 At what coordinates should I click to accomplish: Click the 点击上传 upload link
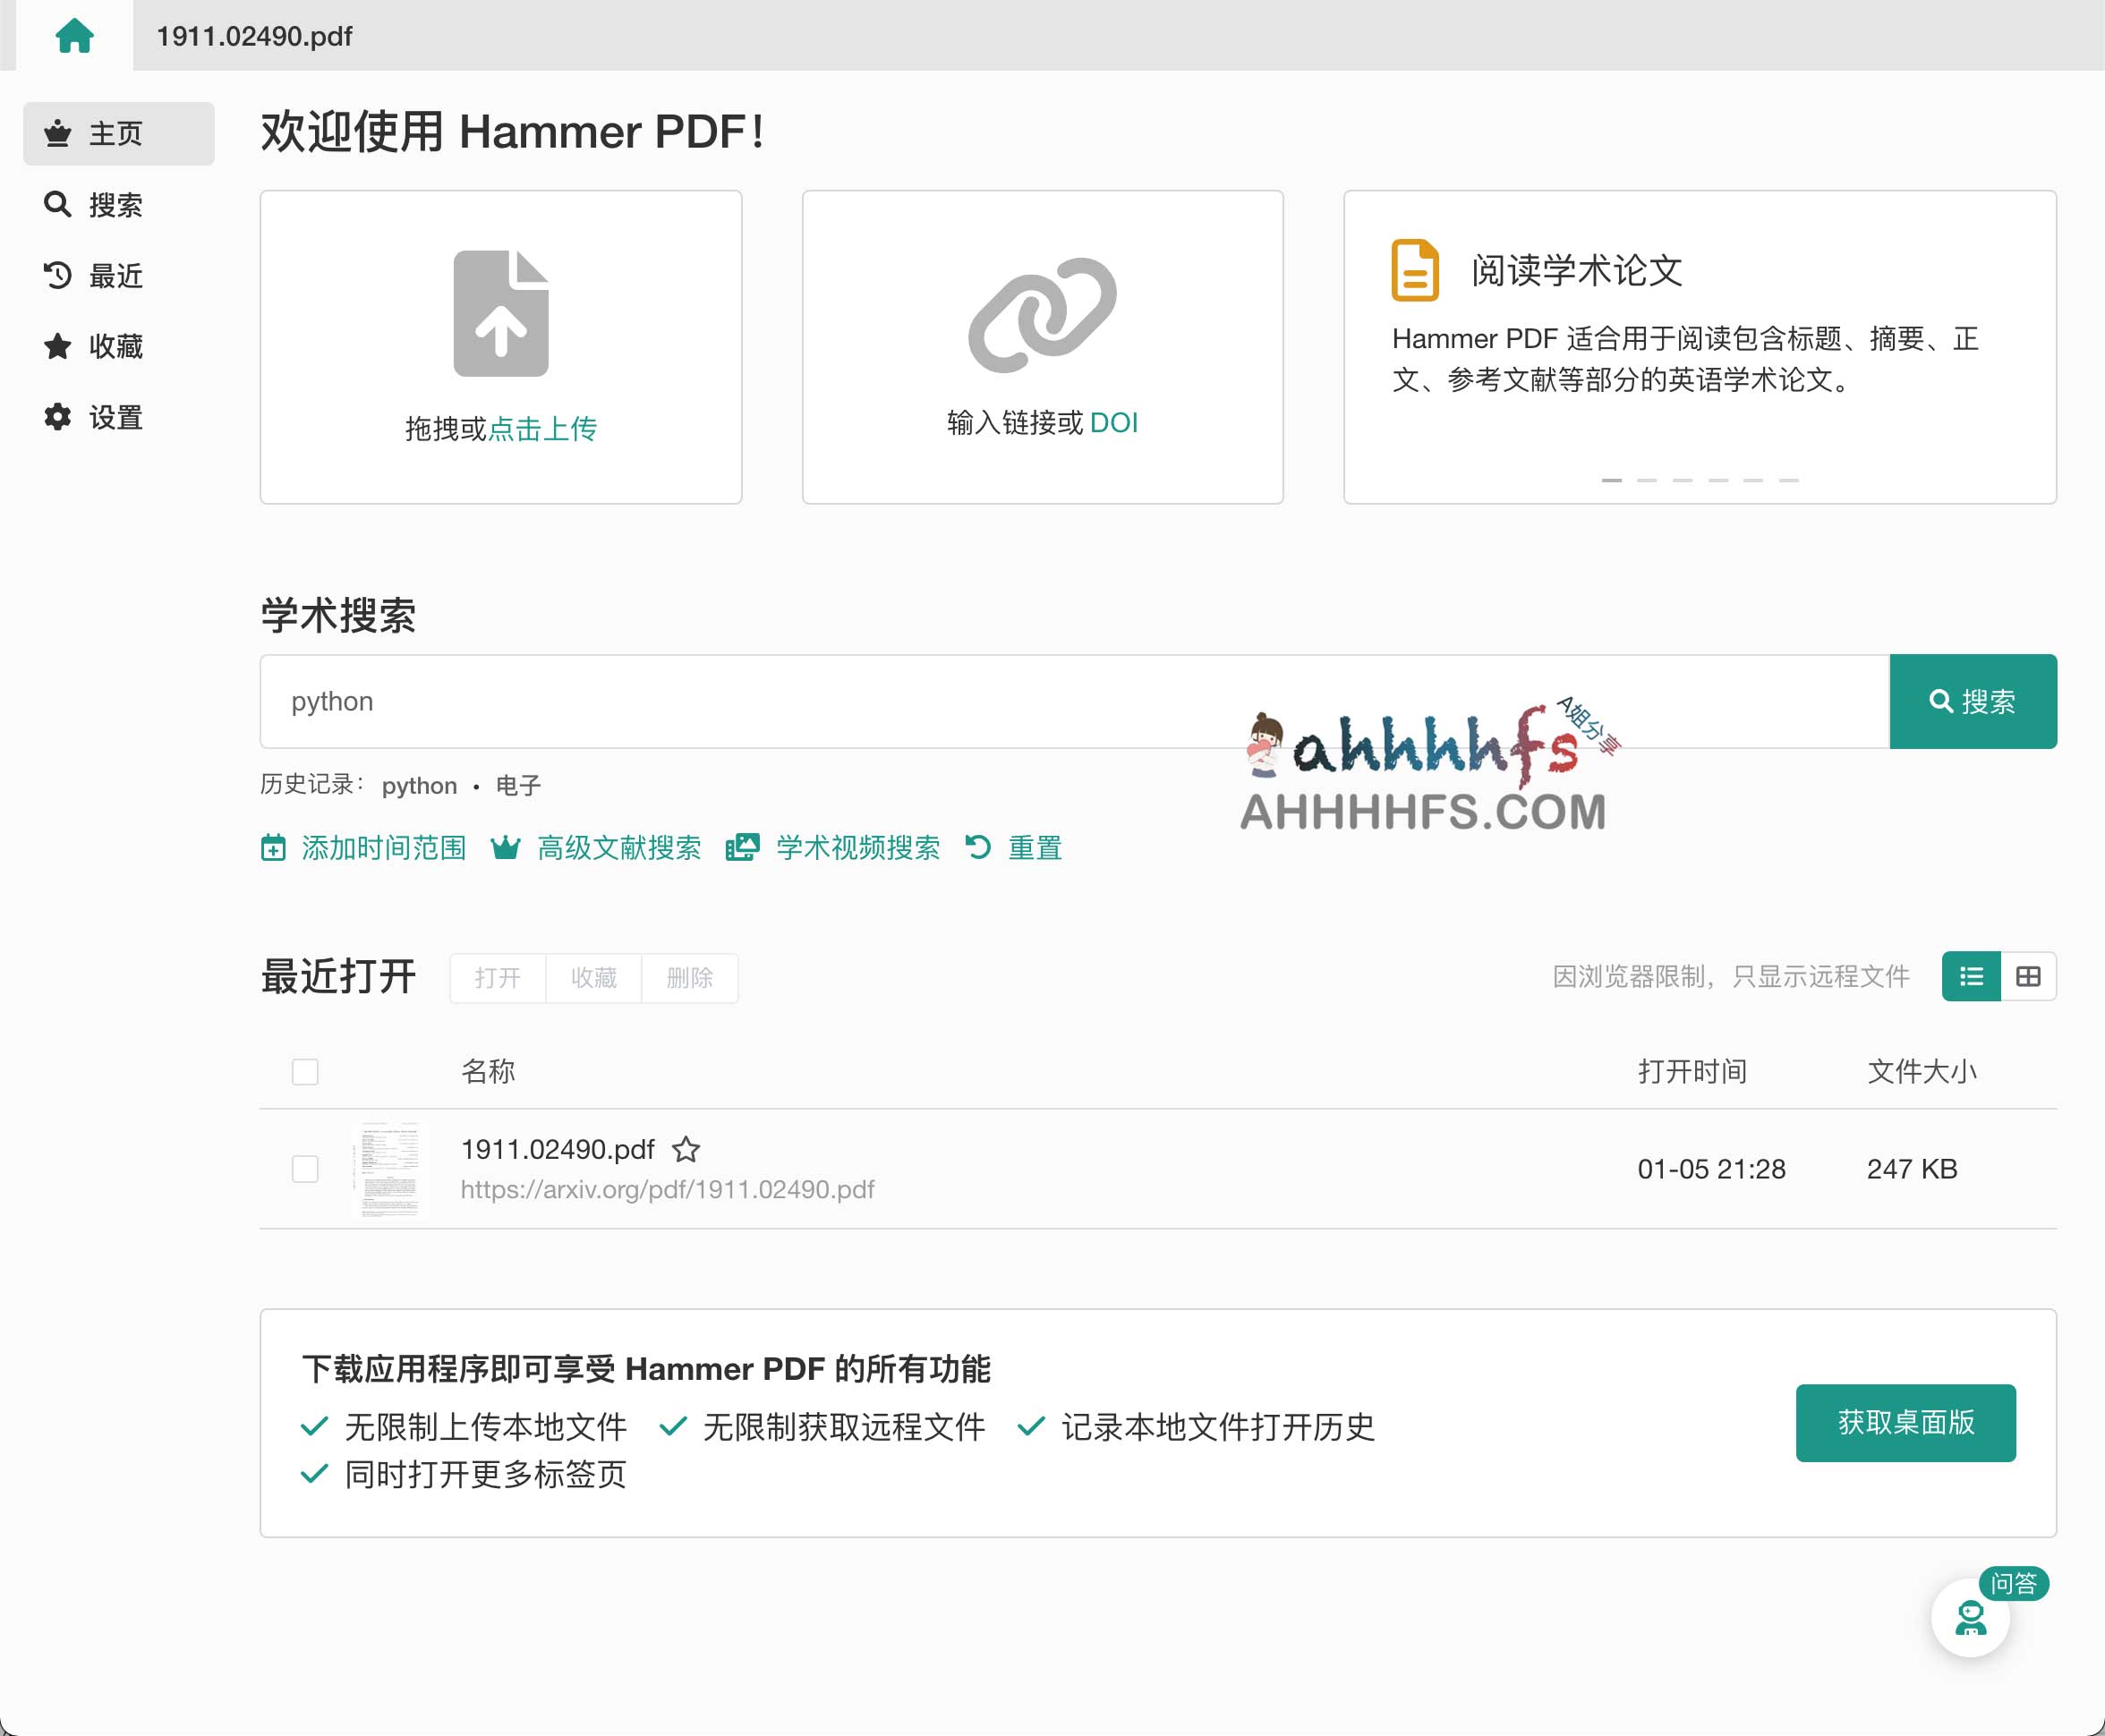[x=543, y=428]
